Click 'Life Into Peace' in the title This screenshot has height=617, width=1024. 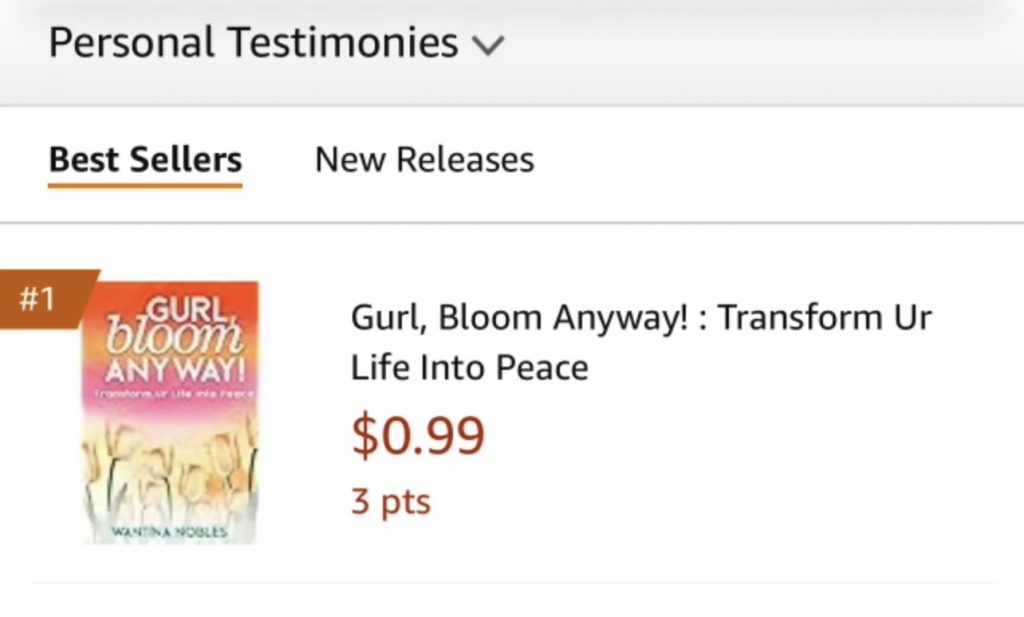pos(469,368)
